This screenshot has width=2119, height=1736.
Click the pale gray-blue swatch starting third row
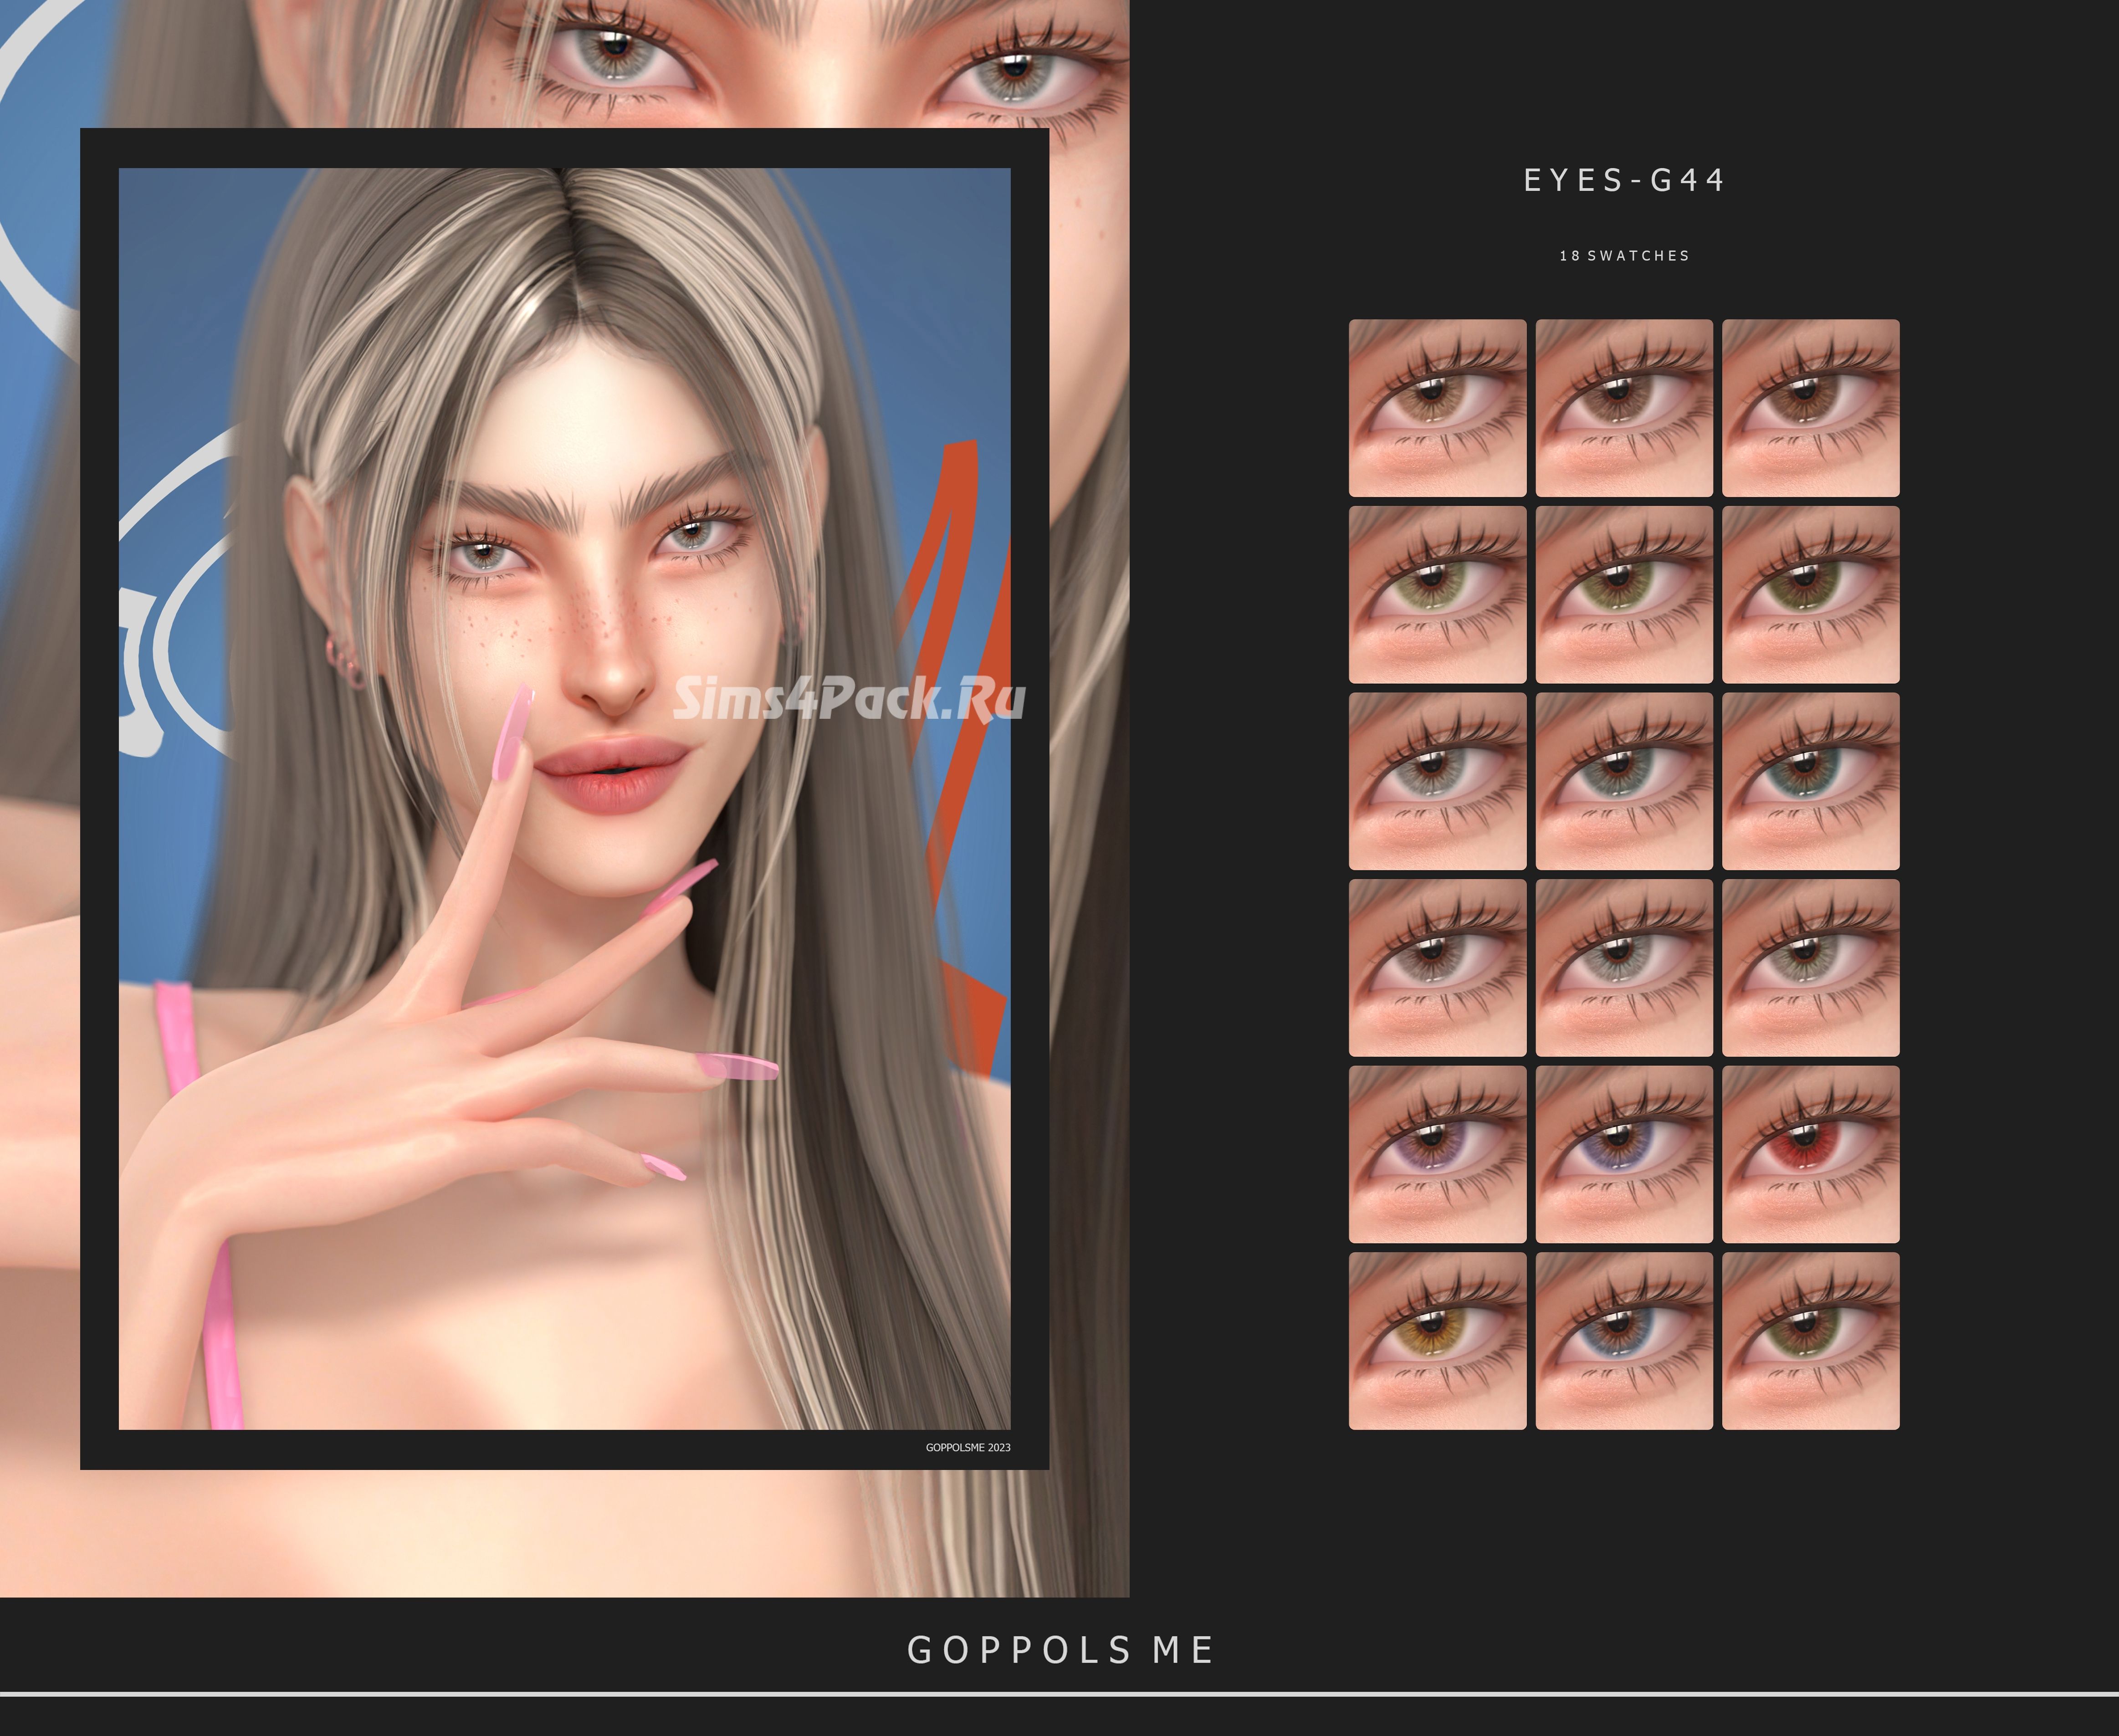tap(1437, 781)
